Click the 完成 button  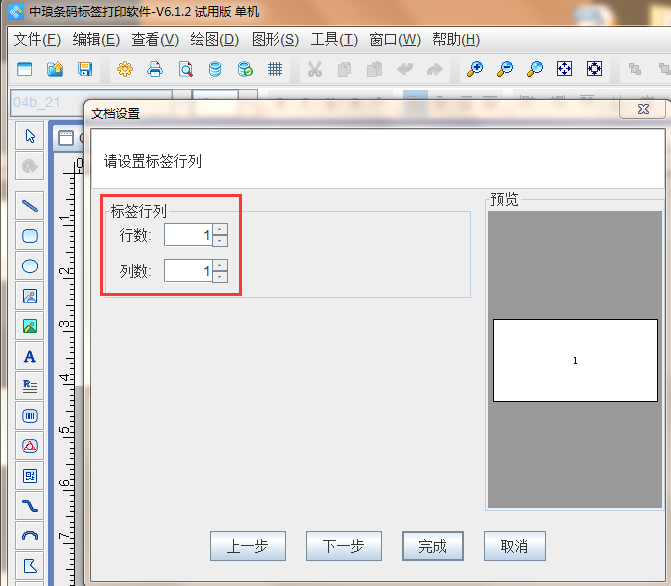[x=432, y=546]
